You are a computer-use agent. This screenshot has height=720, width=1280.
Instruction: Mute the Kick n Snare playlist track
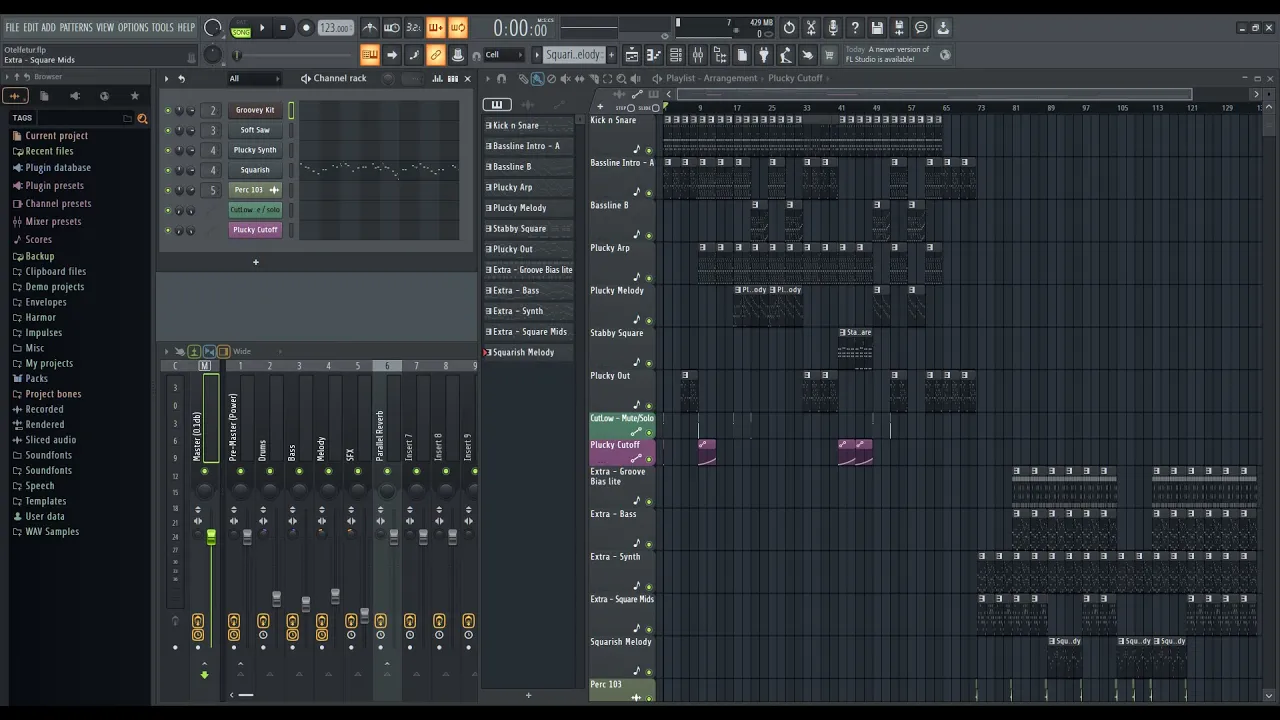649,150
